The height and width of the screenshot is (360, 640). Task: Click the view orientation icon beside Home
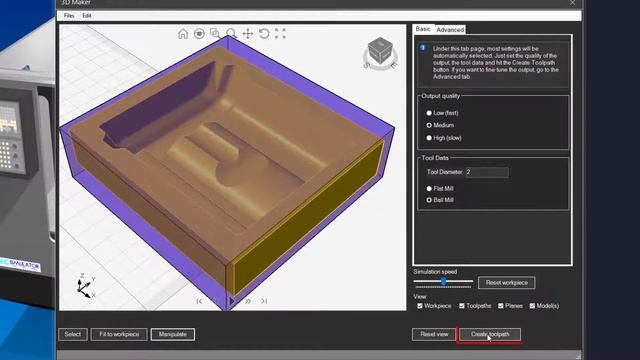tap(199, 33)
